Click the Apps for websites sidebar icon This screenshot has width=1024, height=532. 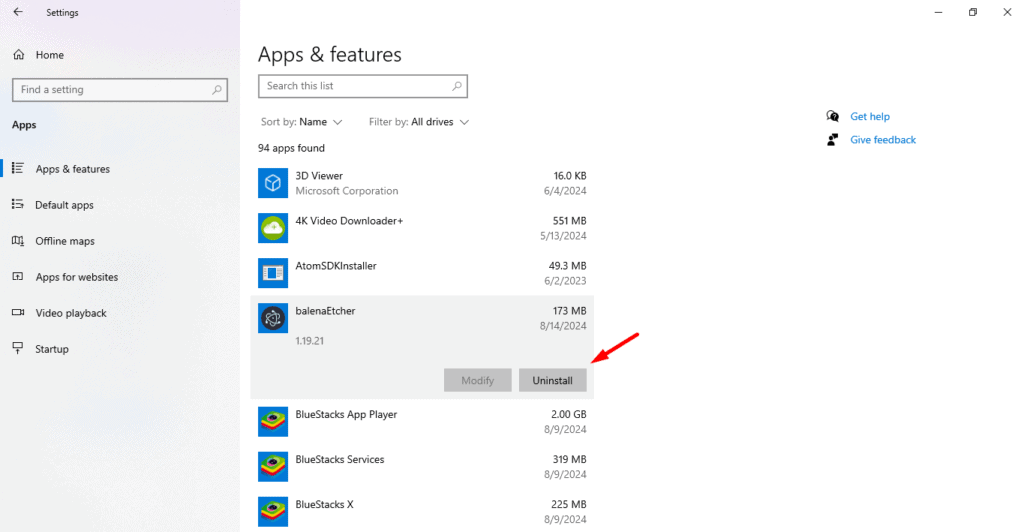(18, 277)
